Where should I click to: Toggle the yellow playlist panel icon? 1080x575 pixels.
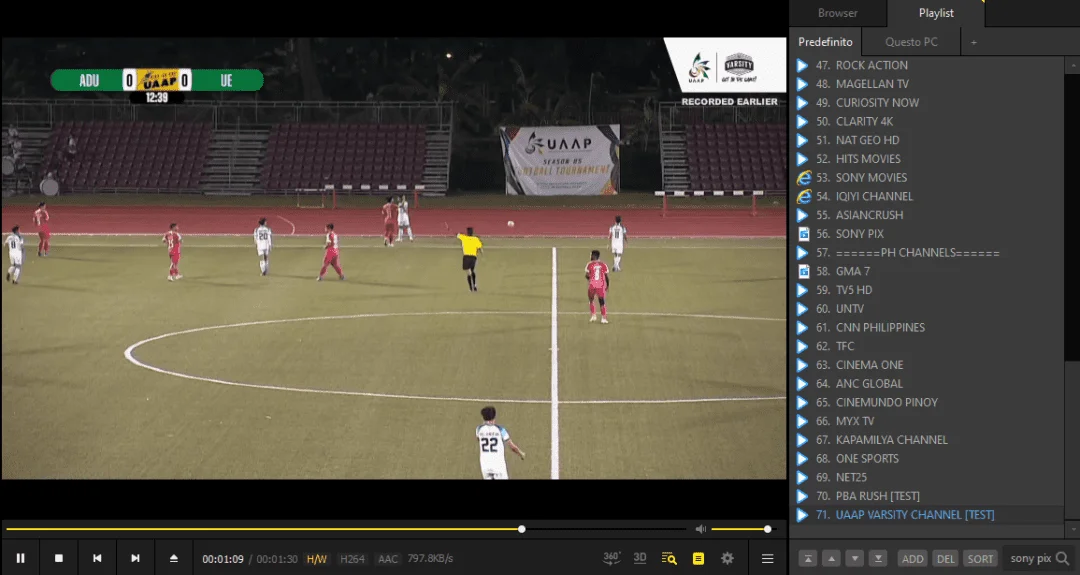click(698, 558)
